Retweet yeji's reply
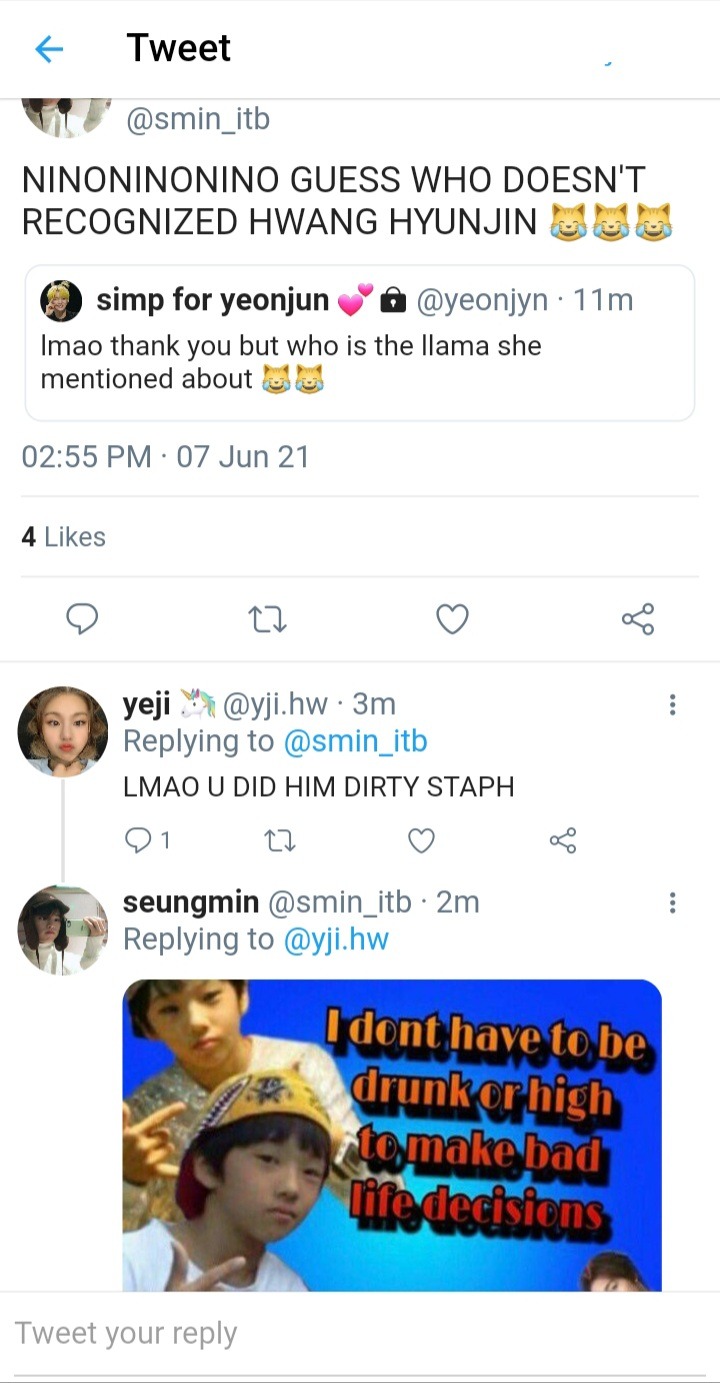 pos(283,841)
